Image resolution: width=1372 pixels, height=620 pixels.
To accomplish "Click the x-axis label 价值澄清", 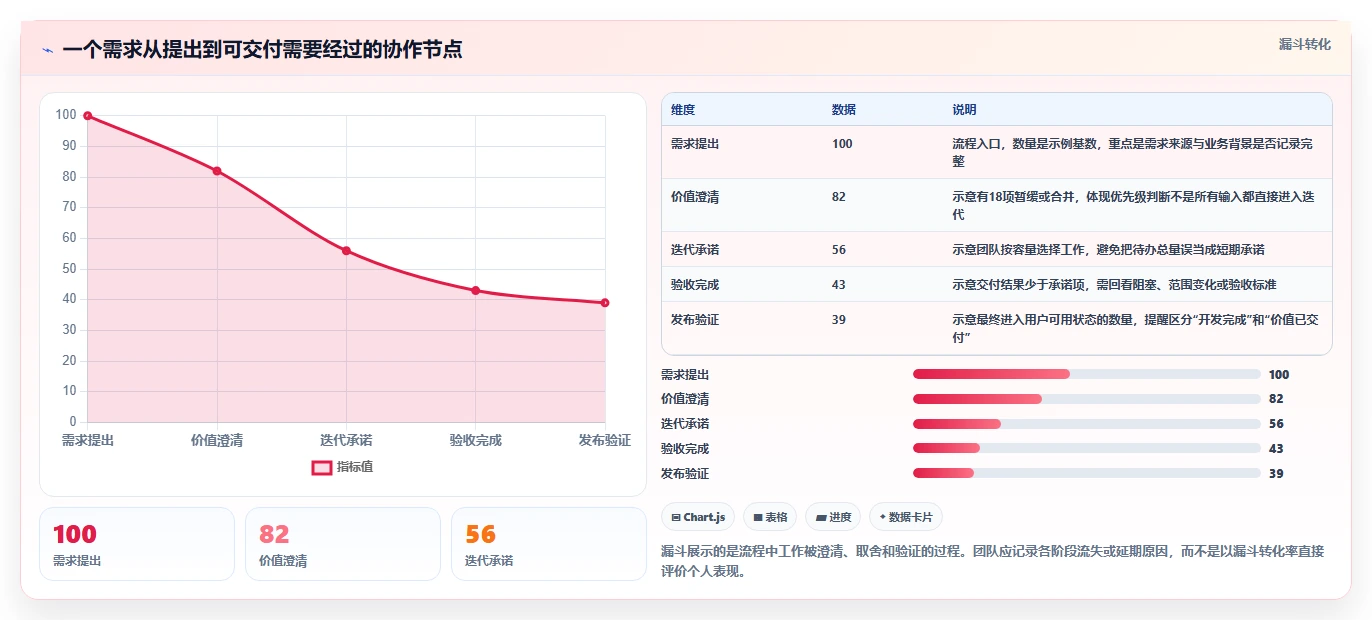I will pyautogui.click(x=217, y=440).
